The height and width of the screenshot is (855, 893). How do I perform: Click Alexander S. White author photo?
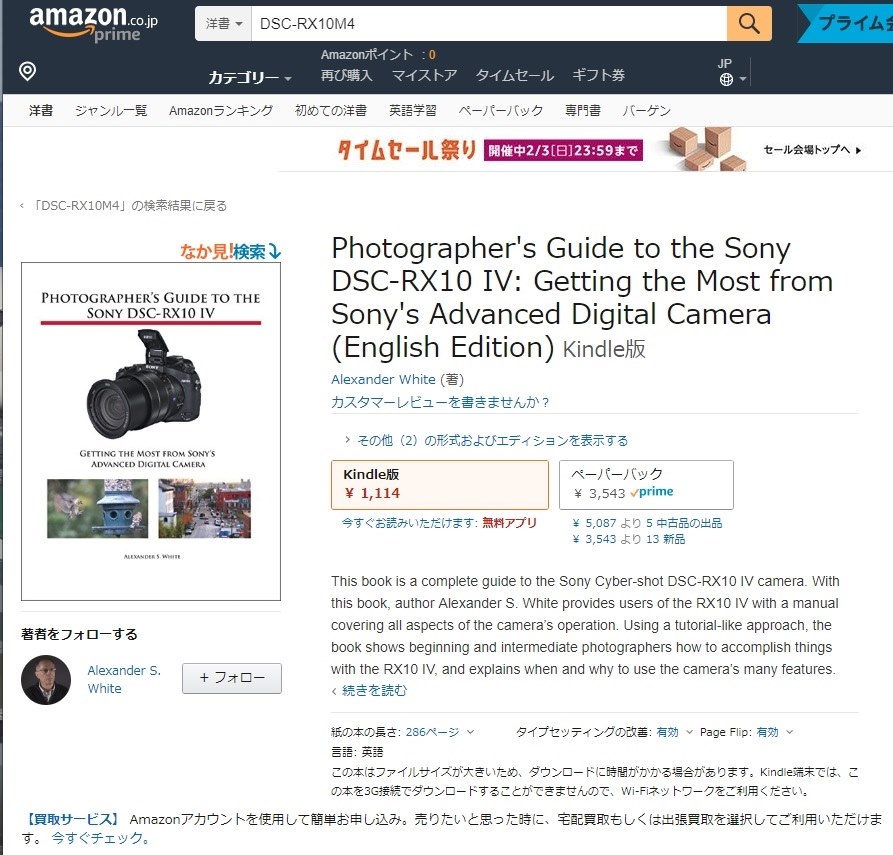46,680
